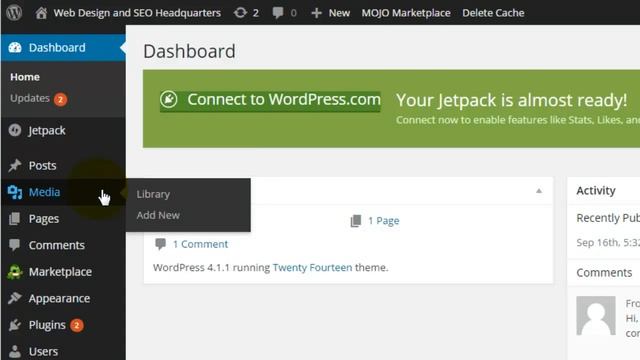Click the Jetpack sidebar icon

click(15, 130)
